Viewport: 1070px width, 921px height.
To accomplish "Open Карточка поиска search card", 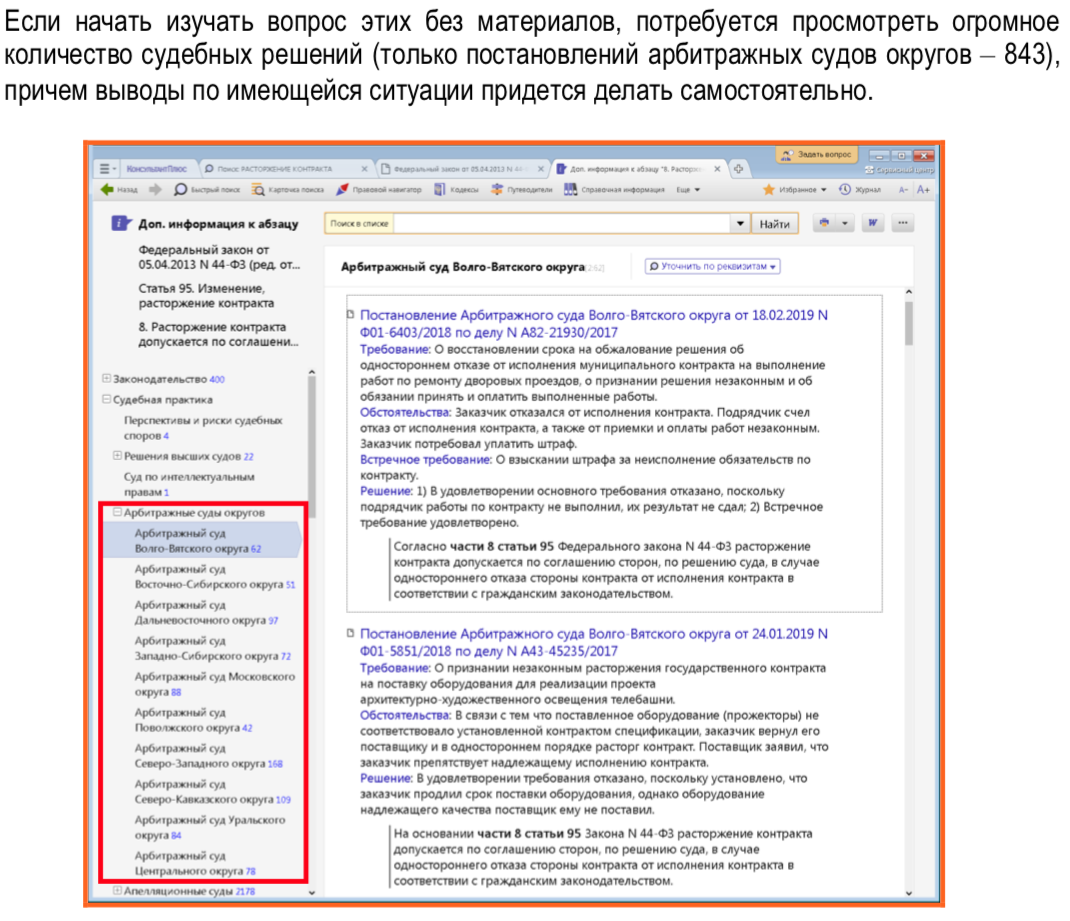I will (288, 189).
